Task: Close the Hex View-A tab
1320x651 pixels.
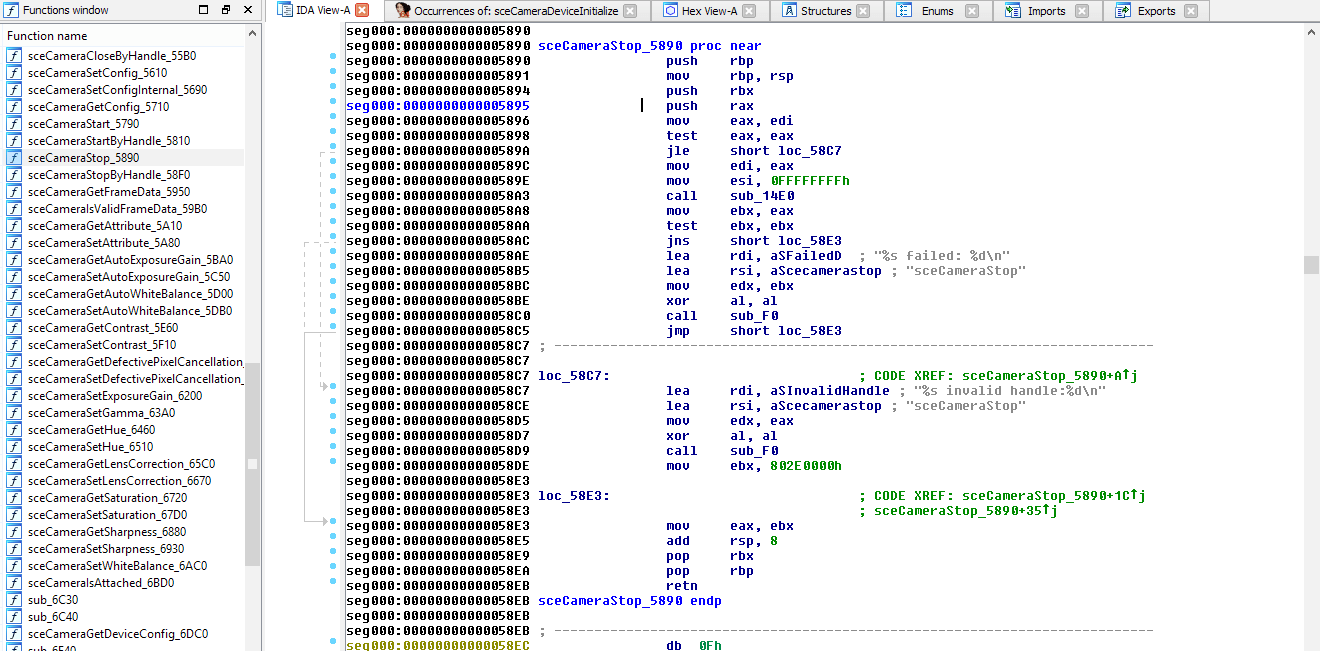Action: (x=749, y=11)
